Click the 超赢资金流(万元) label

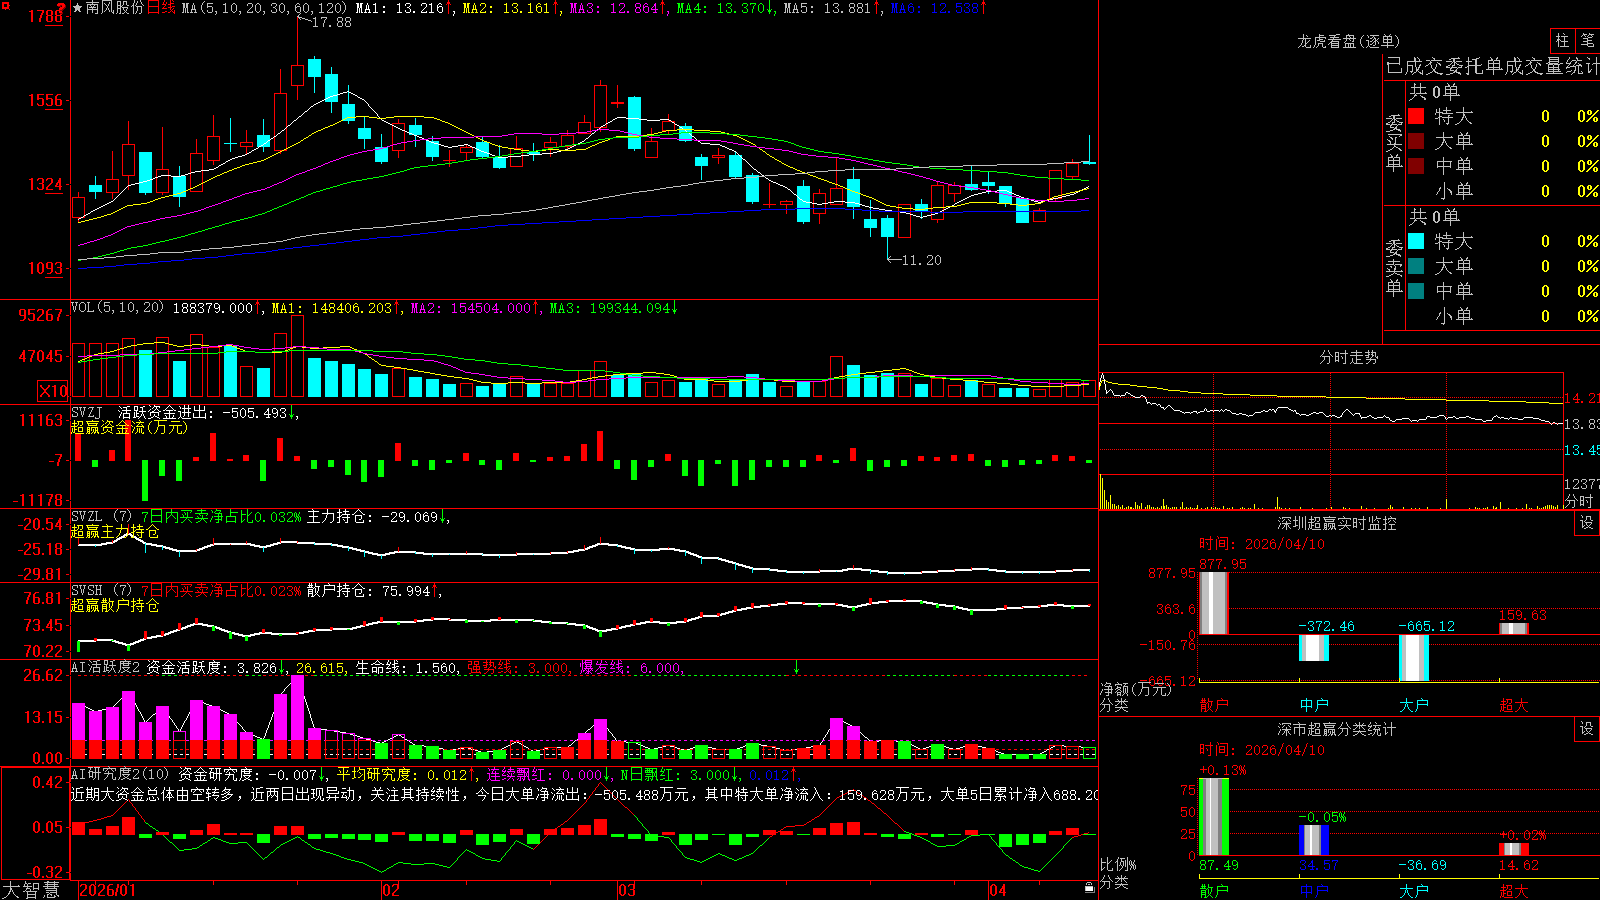(x=129, y=427)
